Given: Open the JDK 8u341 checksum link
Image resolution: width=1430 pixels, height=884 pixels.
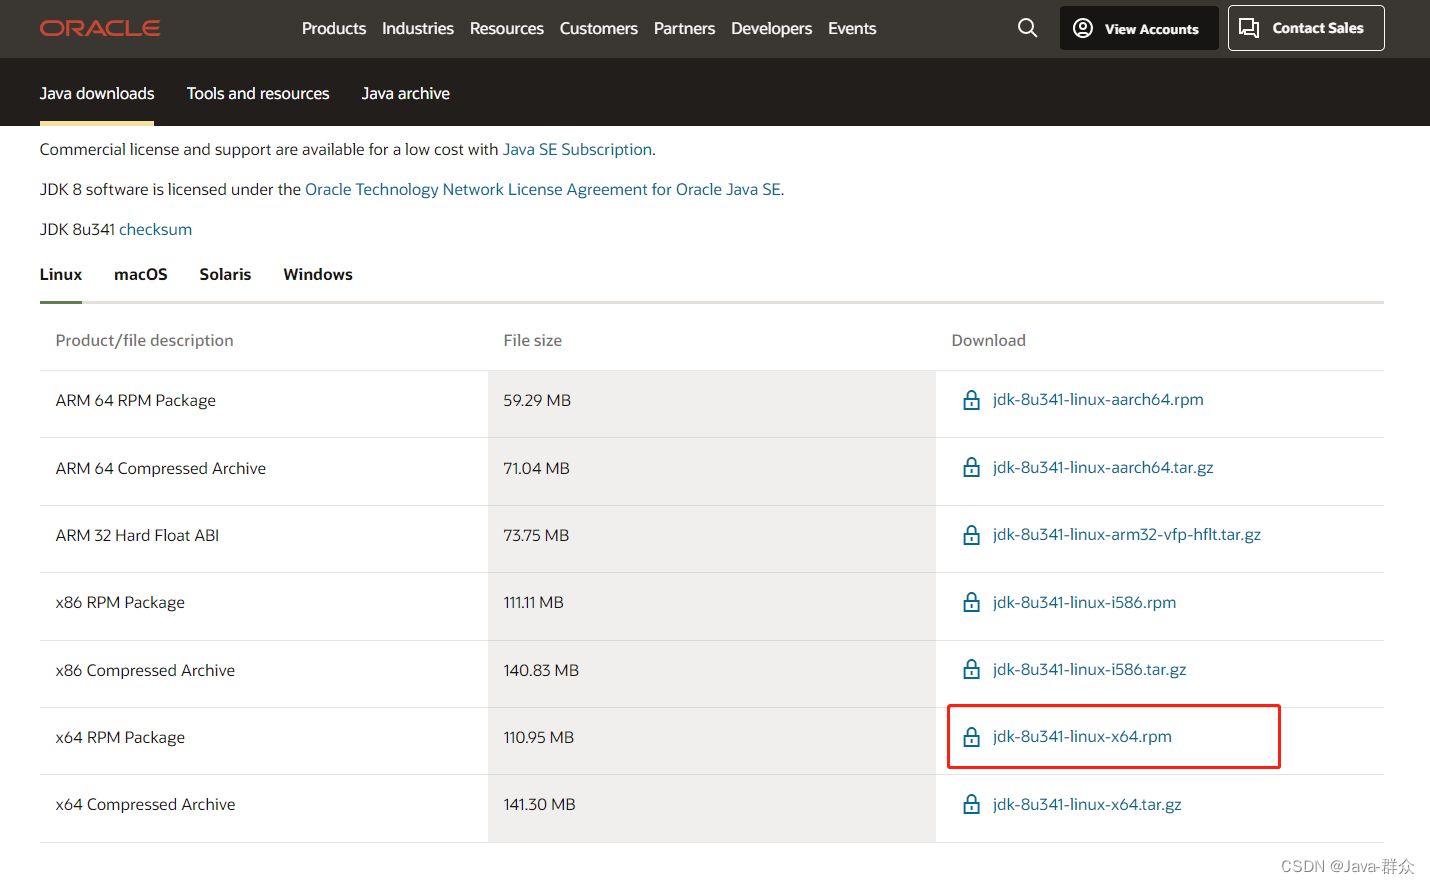Looking at the screenshot, I should pyautogui.click(x=155, y=229).
